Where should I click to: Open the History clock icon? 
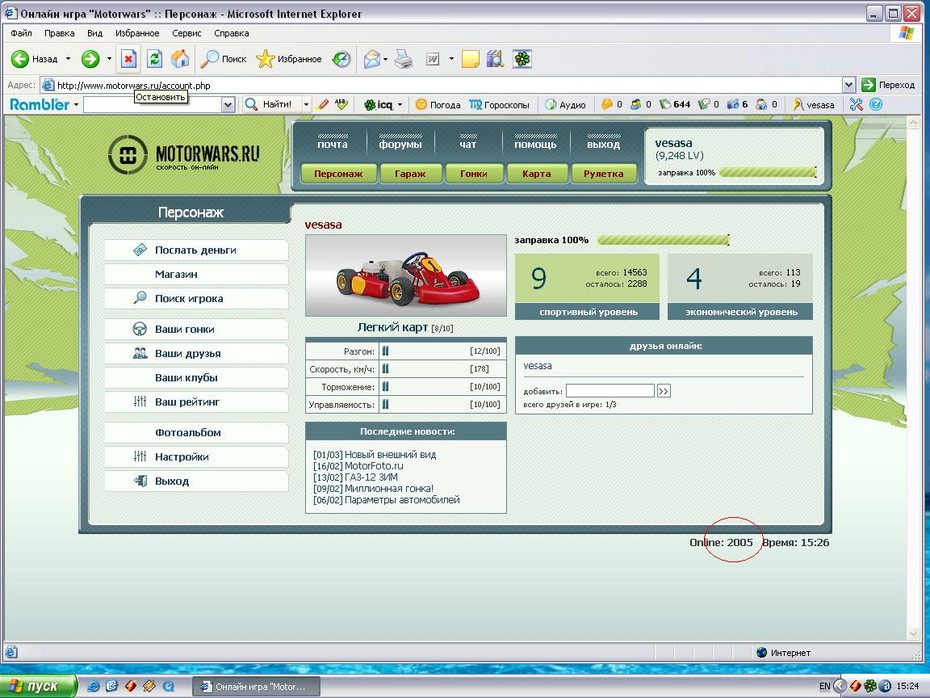[341, 59]
